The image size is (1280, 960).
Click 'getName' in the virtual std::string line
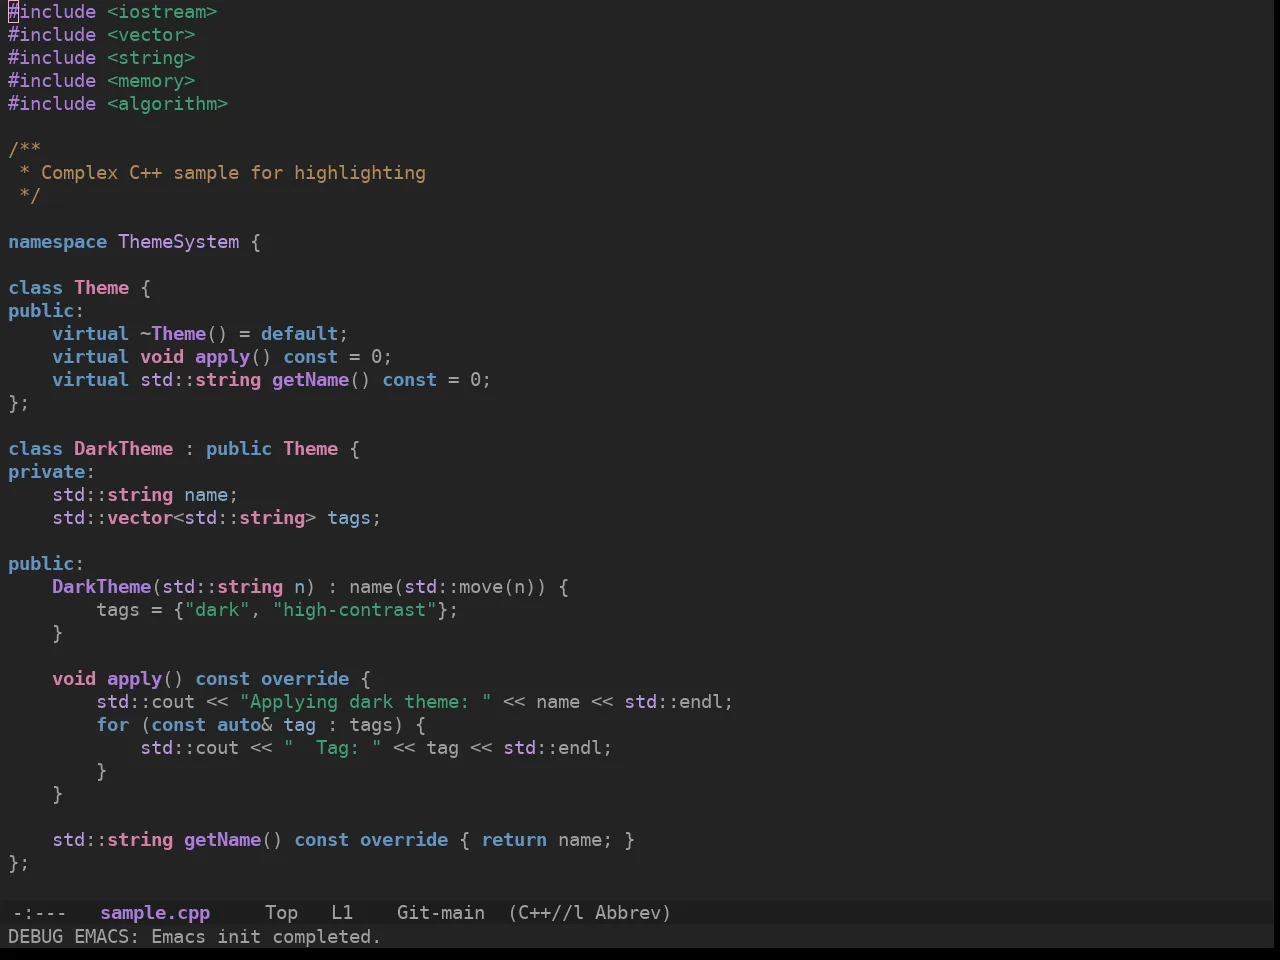click(x=310, y=380)
